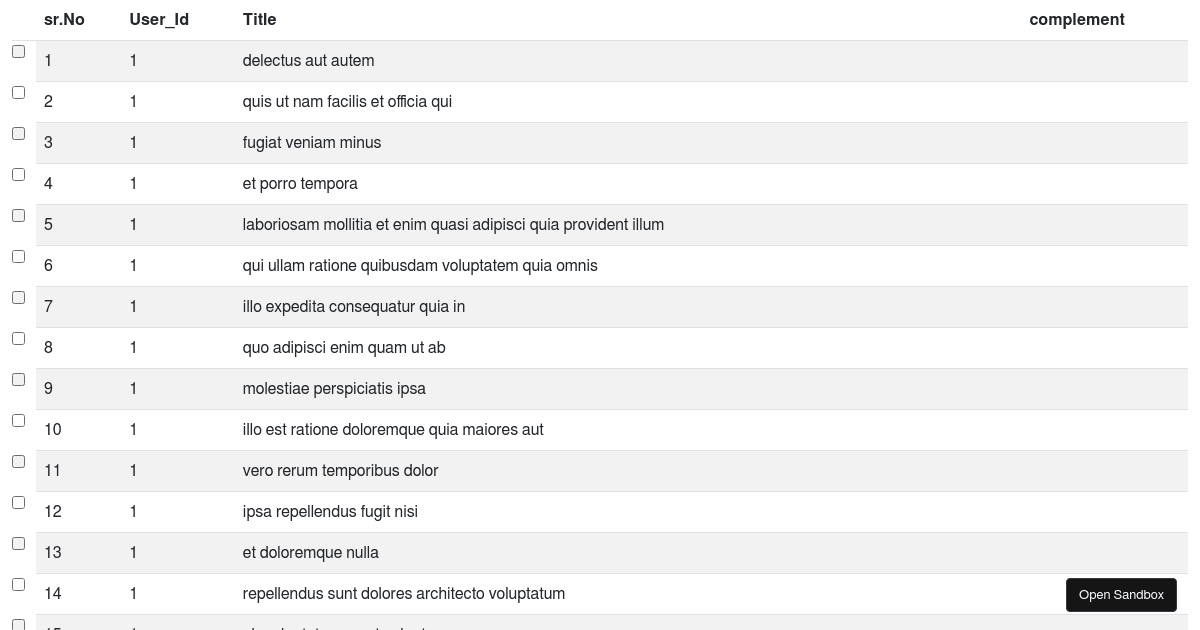The width and height of the screenshot is (1200, 630).
Task: Click the 'complement' column header
Action: pos(1077,19)
